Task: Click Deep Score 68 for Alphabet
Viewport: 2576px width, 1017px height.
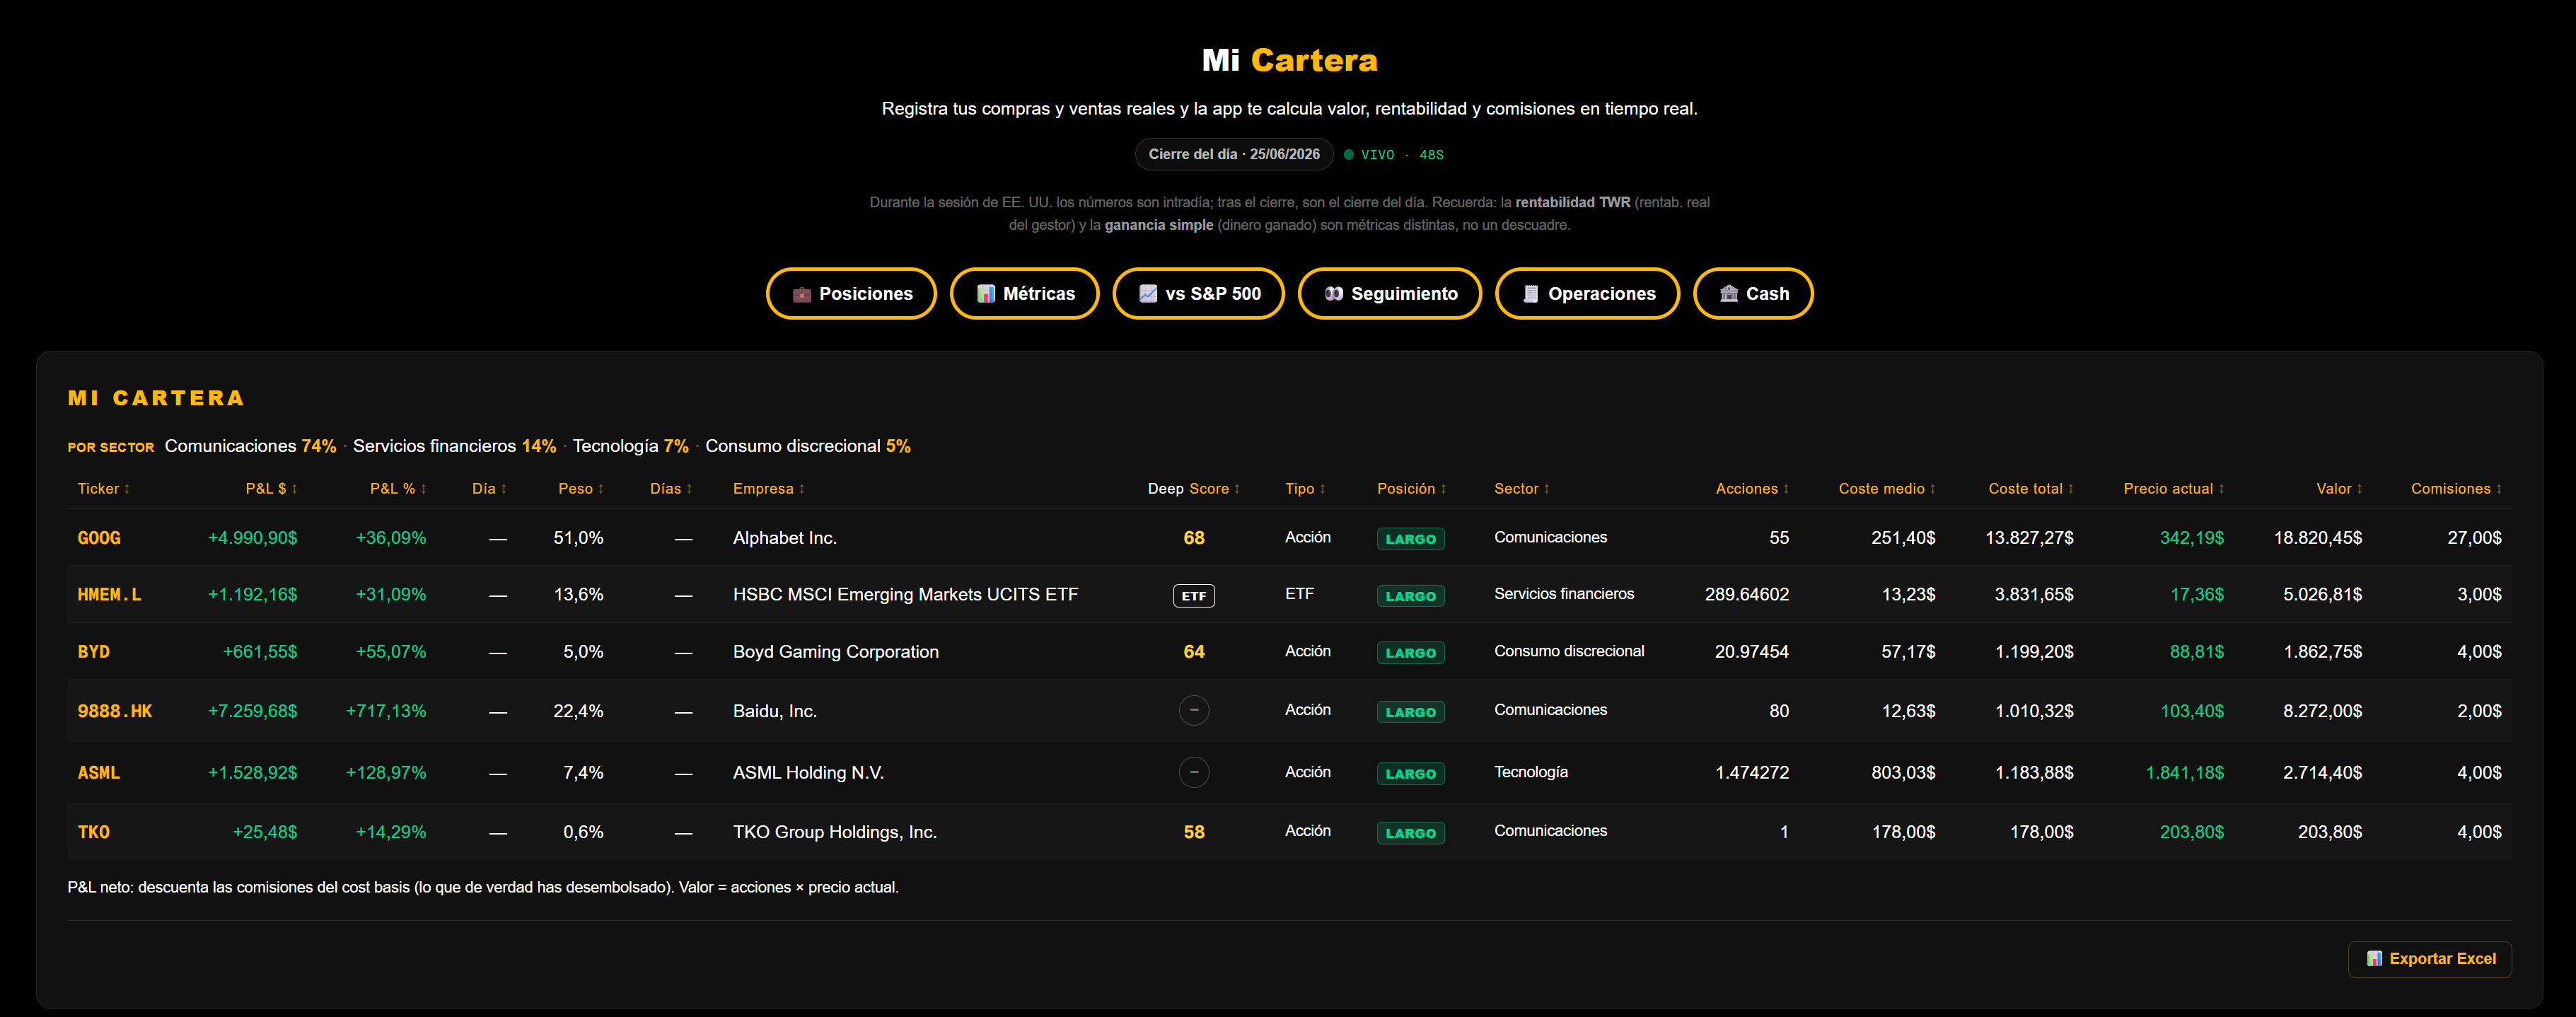Action: click(1194, 538)
